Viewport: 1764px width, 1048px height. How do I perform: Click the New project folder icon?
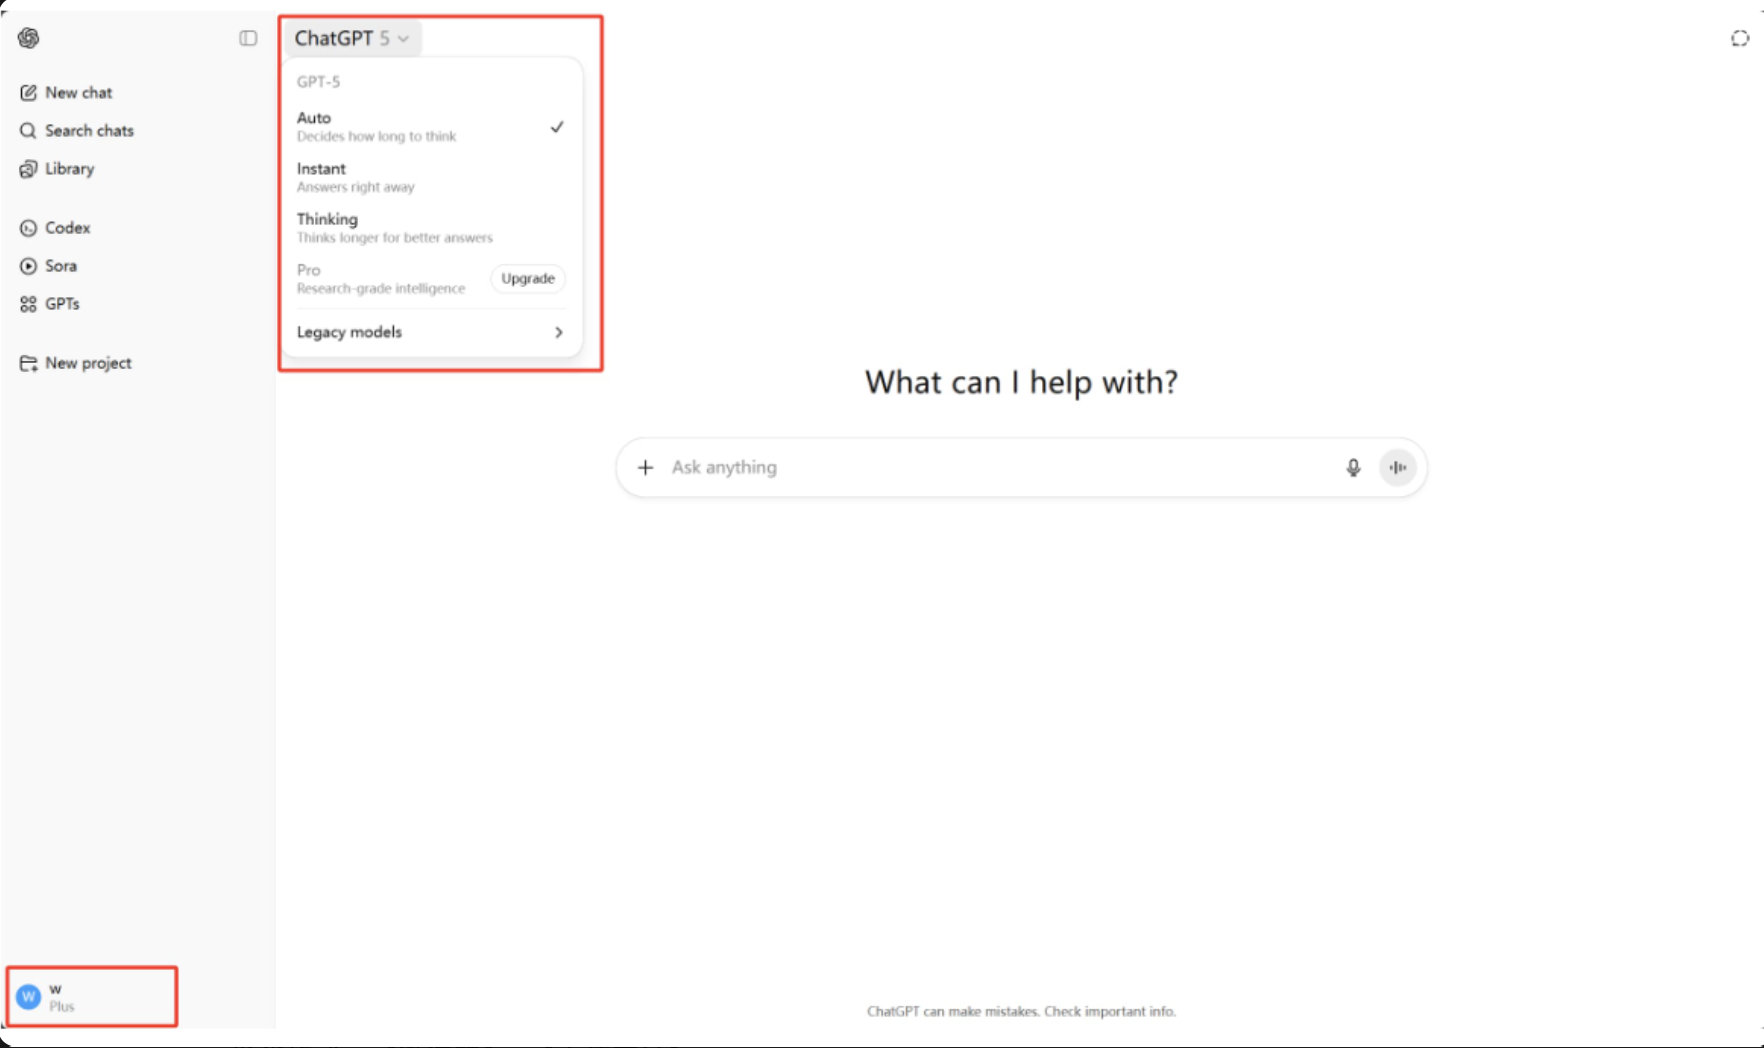click(x=28, y=363)
